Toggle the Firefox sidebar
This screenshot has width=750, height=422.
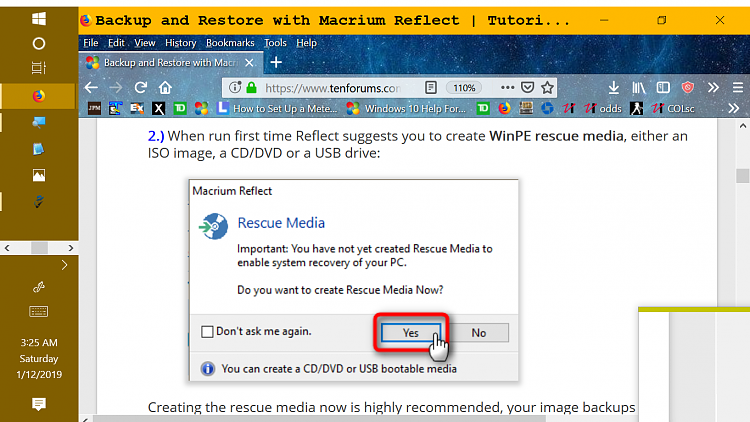(x=663, y=88)
